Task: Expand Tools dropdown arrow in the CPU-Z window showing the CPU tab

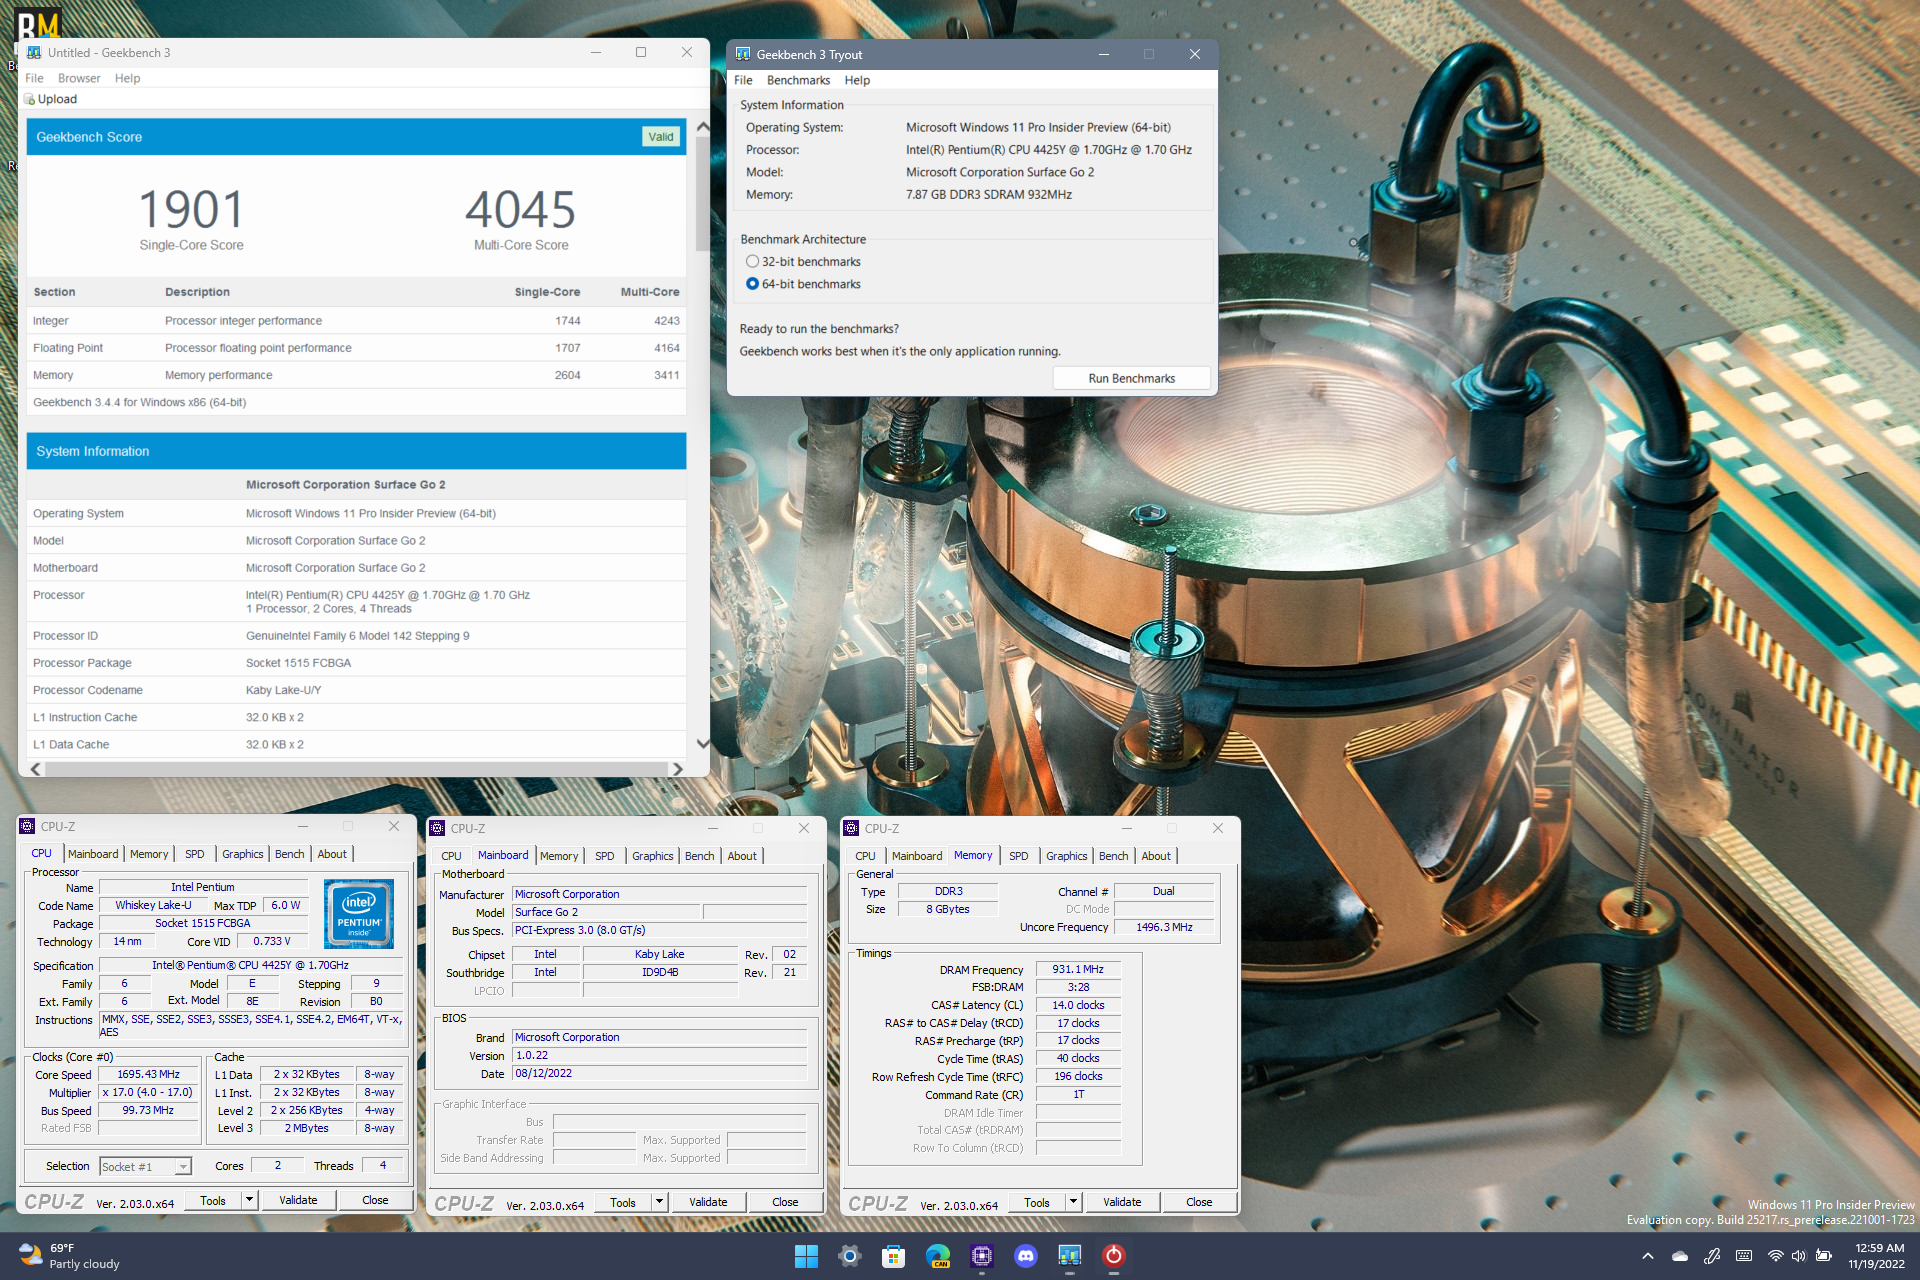Action: coord(249,1200)
